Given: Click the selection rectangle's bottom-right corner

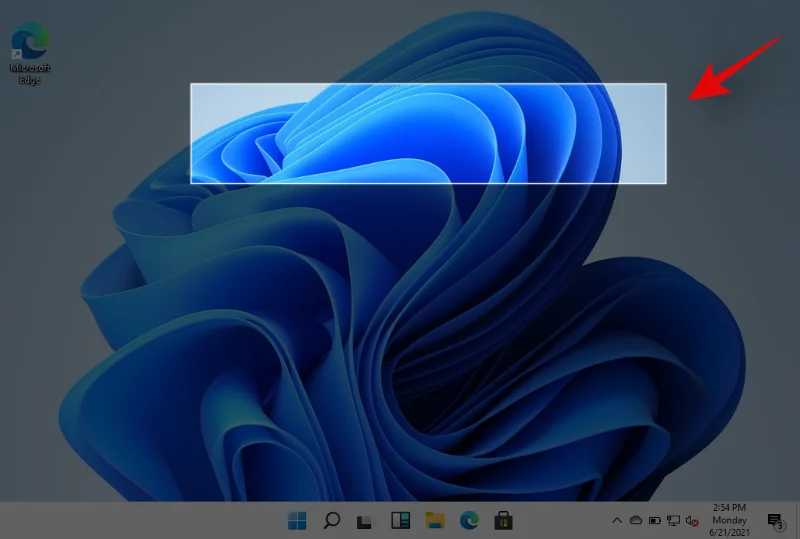Looking at the screenshot, I should [666, 183].
